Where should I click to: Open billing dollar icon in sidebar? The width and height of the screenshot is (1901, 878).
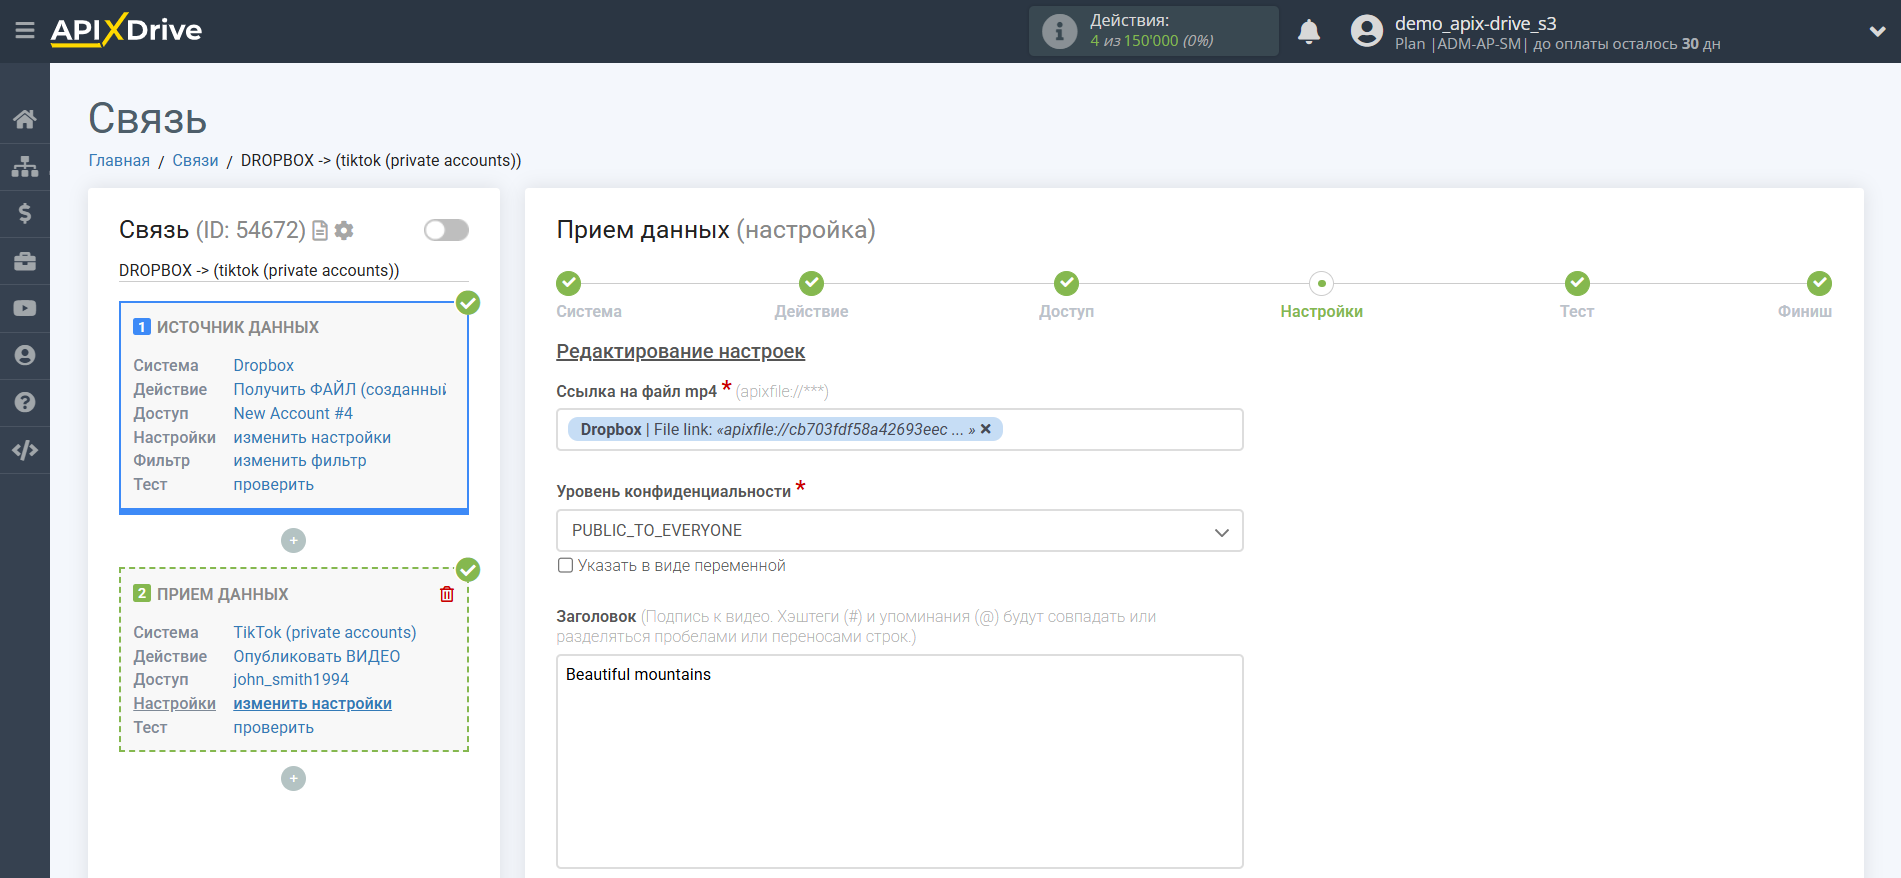point(25,213)
